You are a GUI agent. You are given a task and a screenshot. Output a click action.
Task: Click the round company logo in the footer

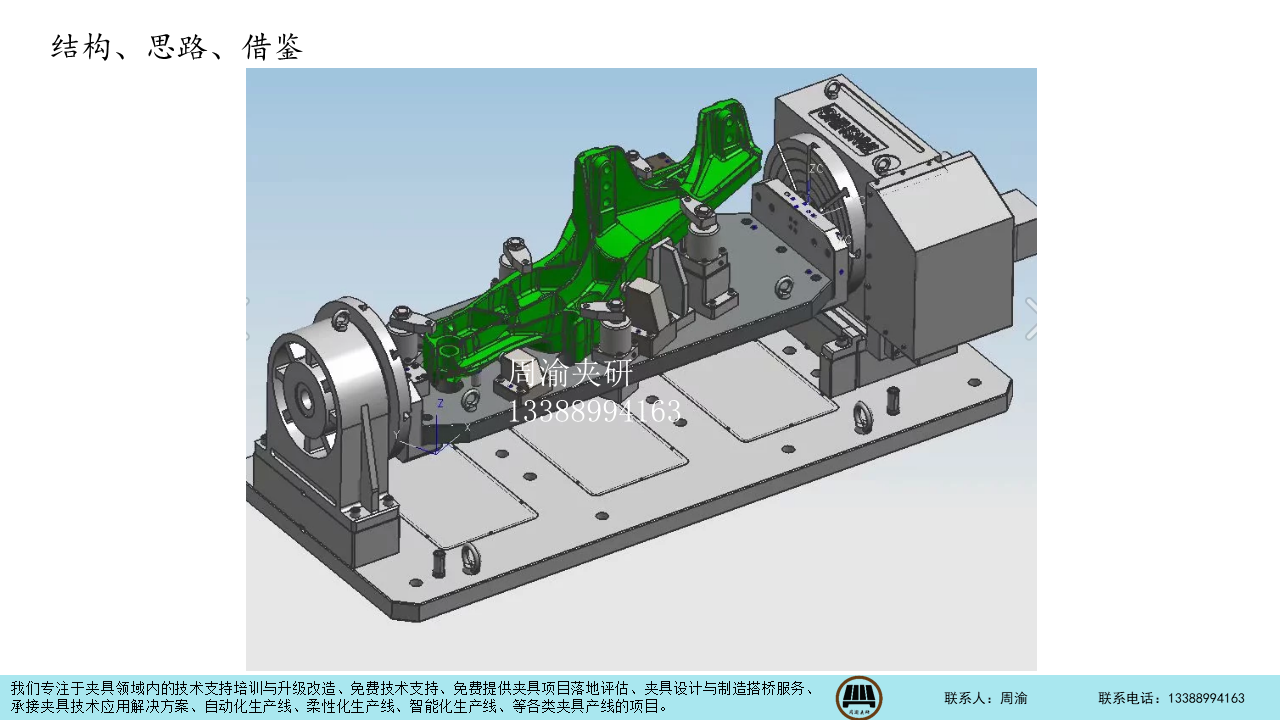(859, 698)
